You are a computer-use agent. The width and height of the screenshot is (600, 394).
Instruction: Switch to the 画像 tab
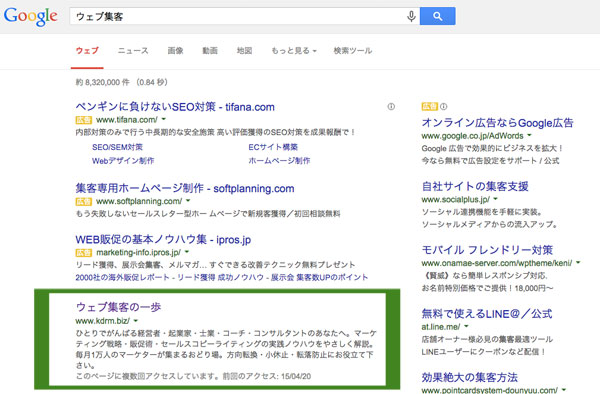tap(175, 50)
